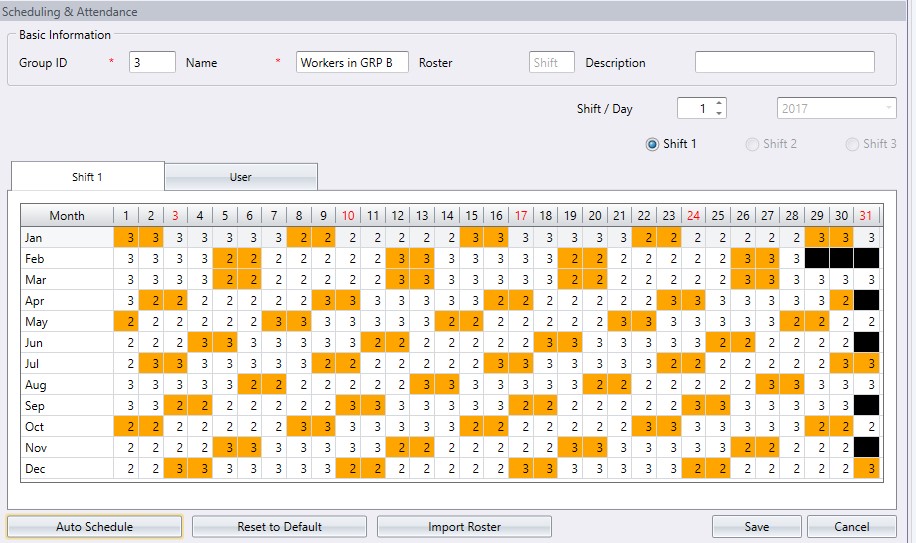Image resolution: width=916 pixels, height=543 pixels.
Task: Click the Name field 'Workers in GRP B'
Action: (352, 62)
